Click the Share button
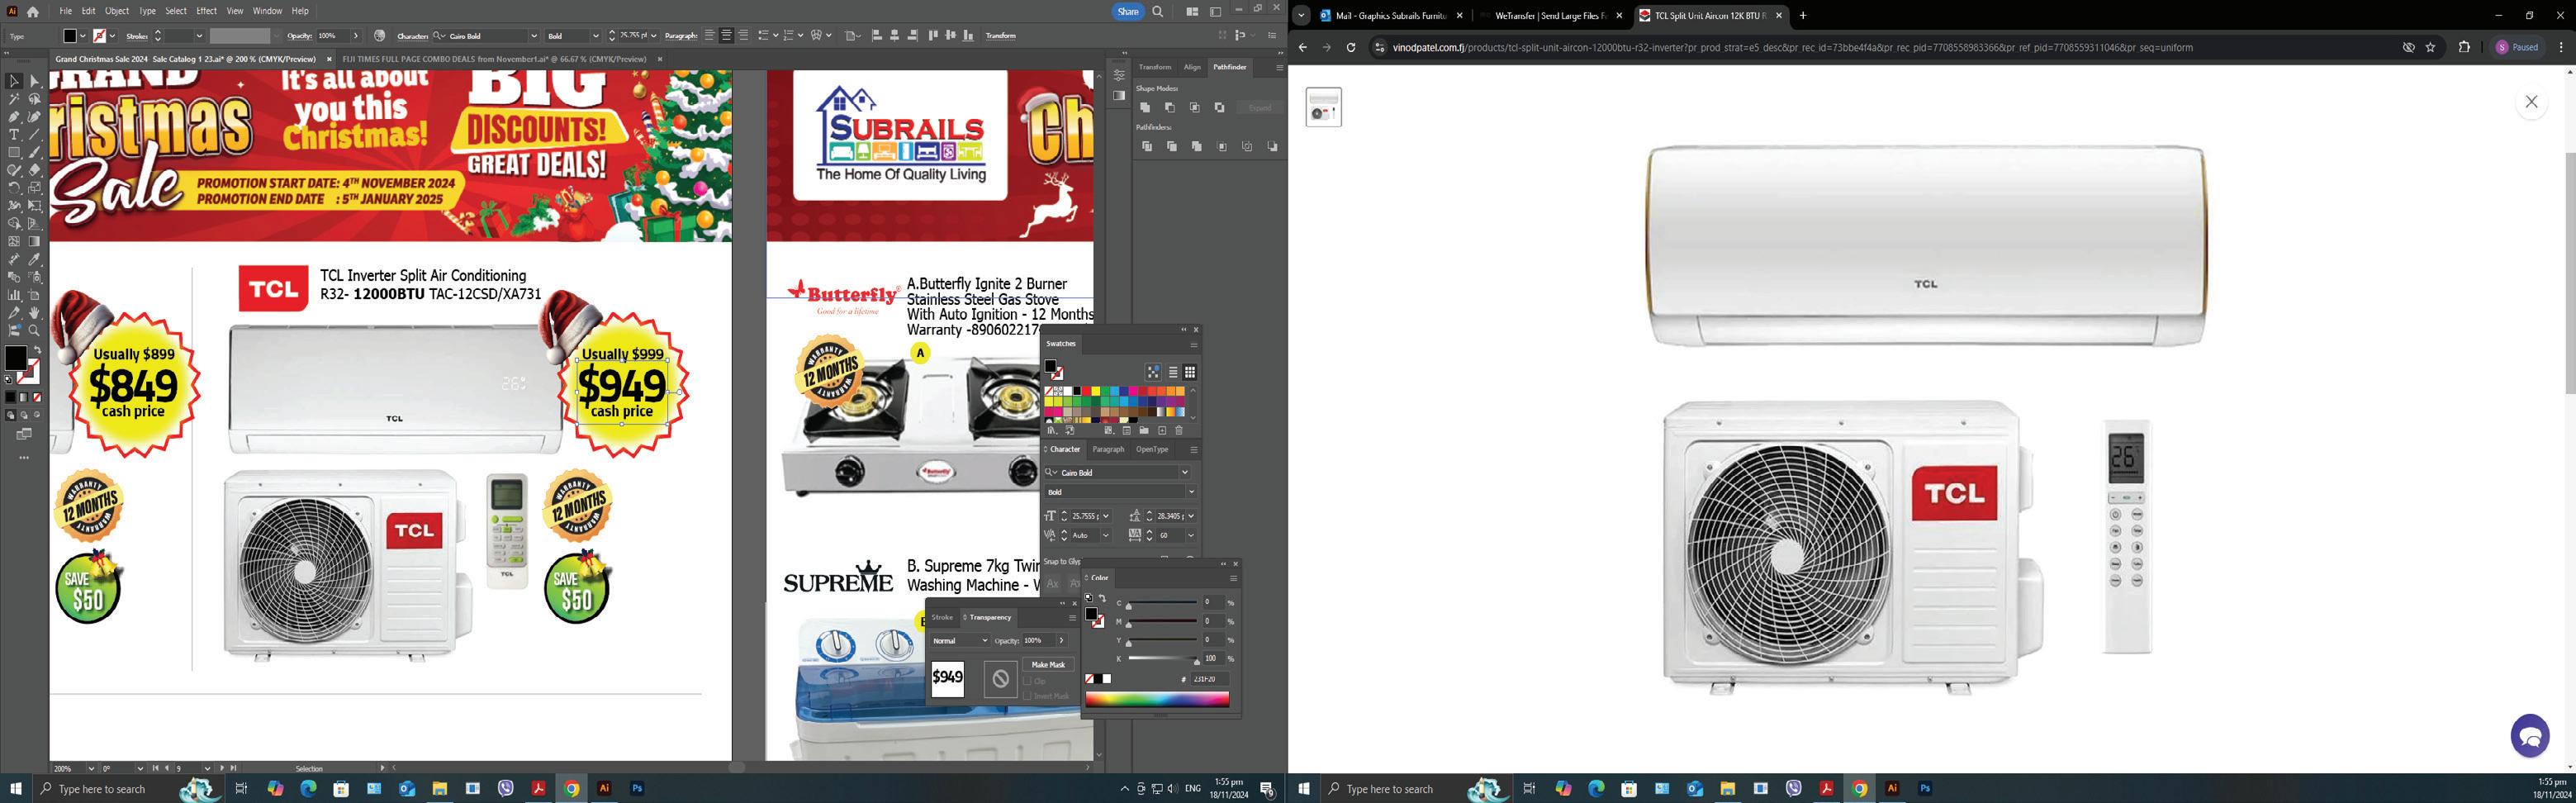Viewport: 2576px width, 803px height. [1128, 12]
